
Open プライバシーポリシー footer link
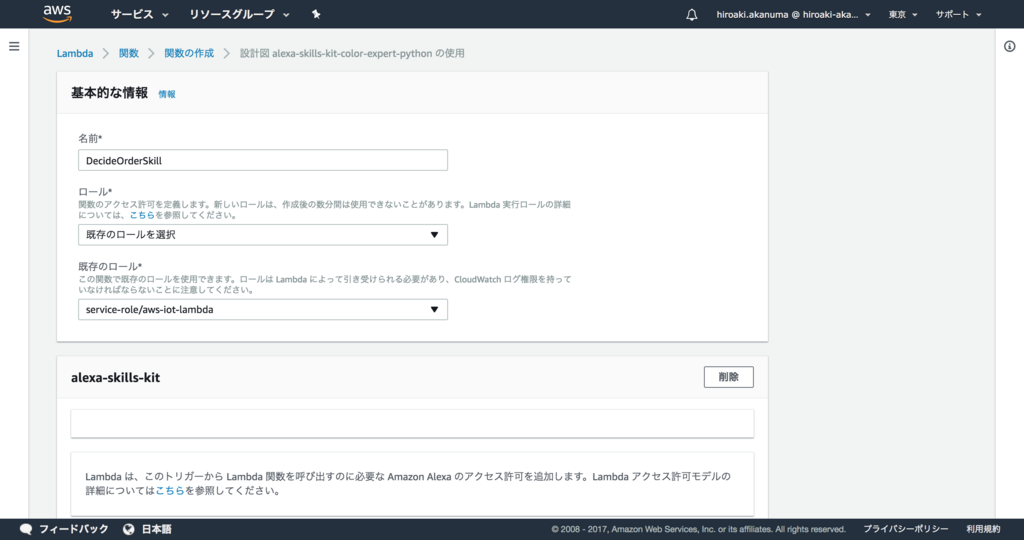905,529
